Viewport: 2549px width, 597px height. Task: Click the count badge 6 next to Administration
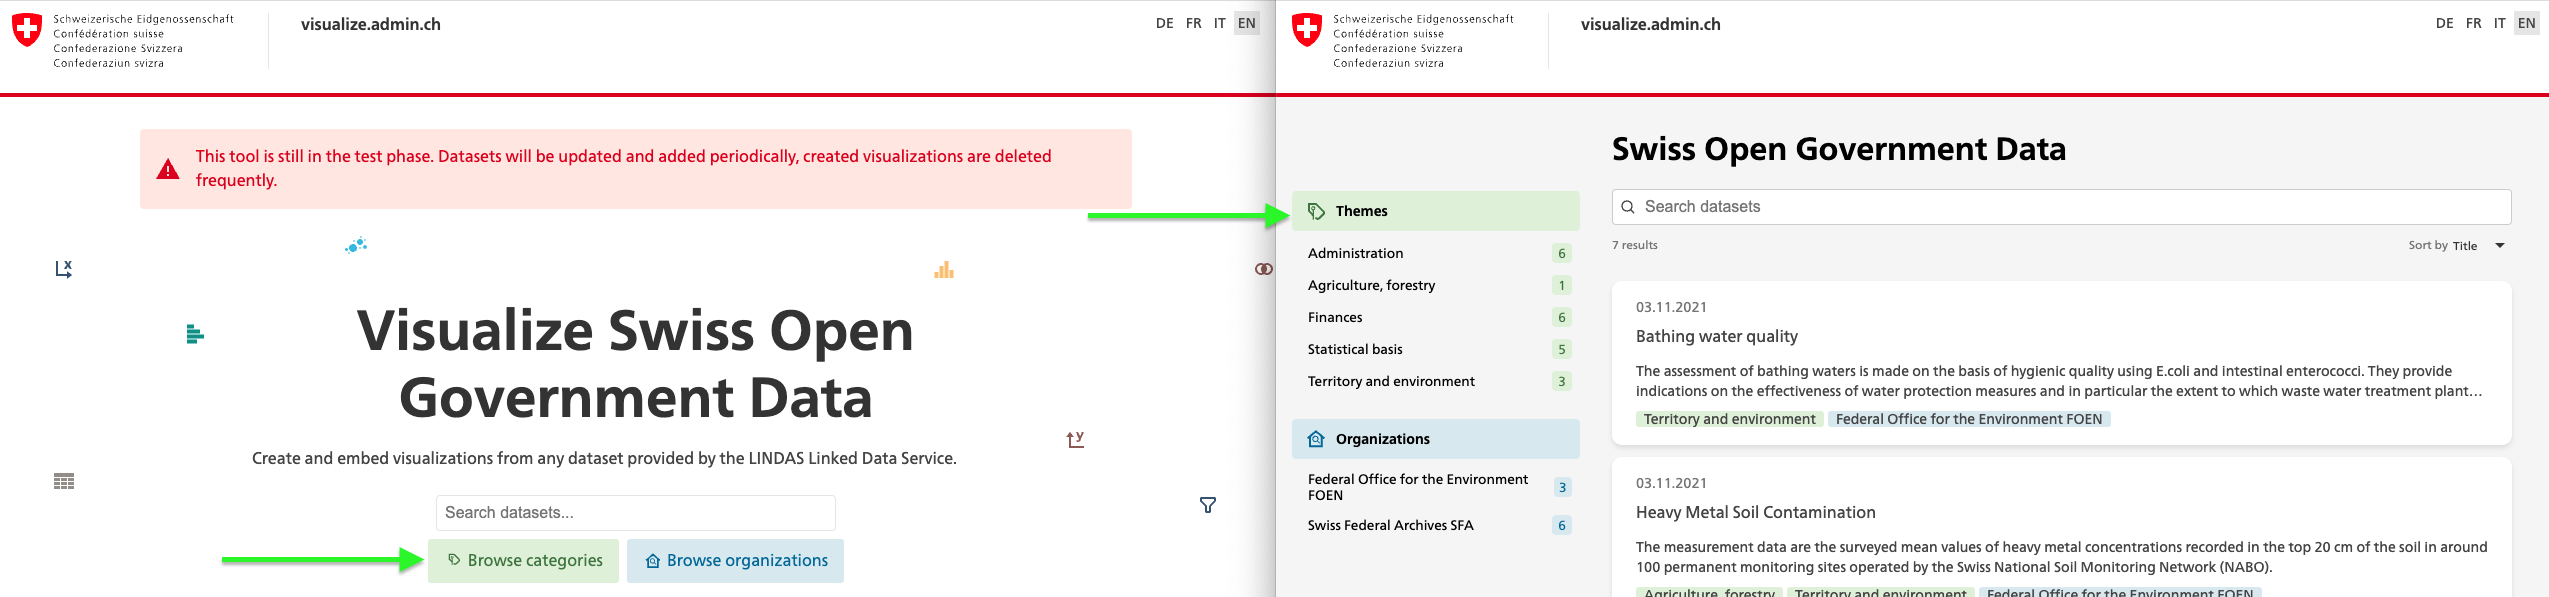pos(1562,253)
